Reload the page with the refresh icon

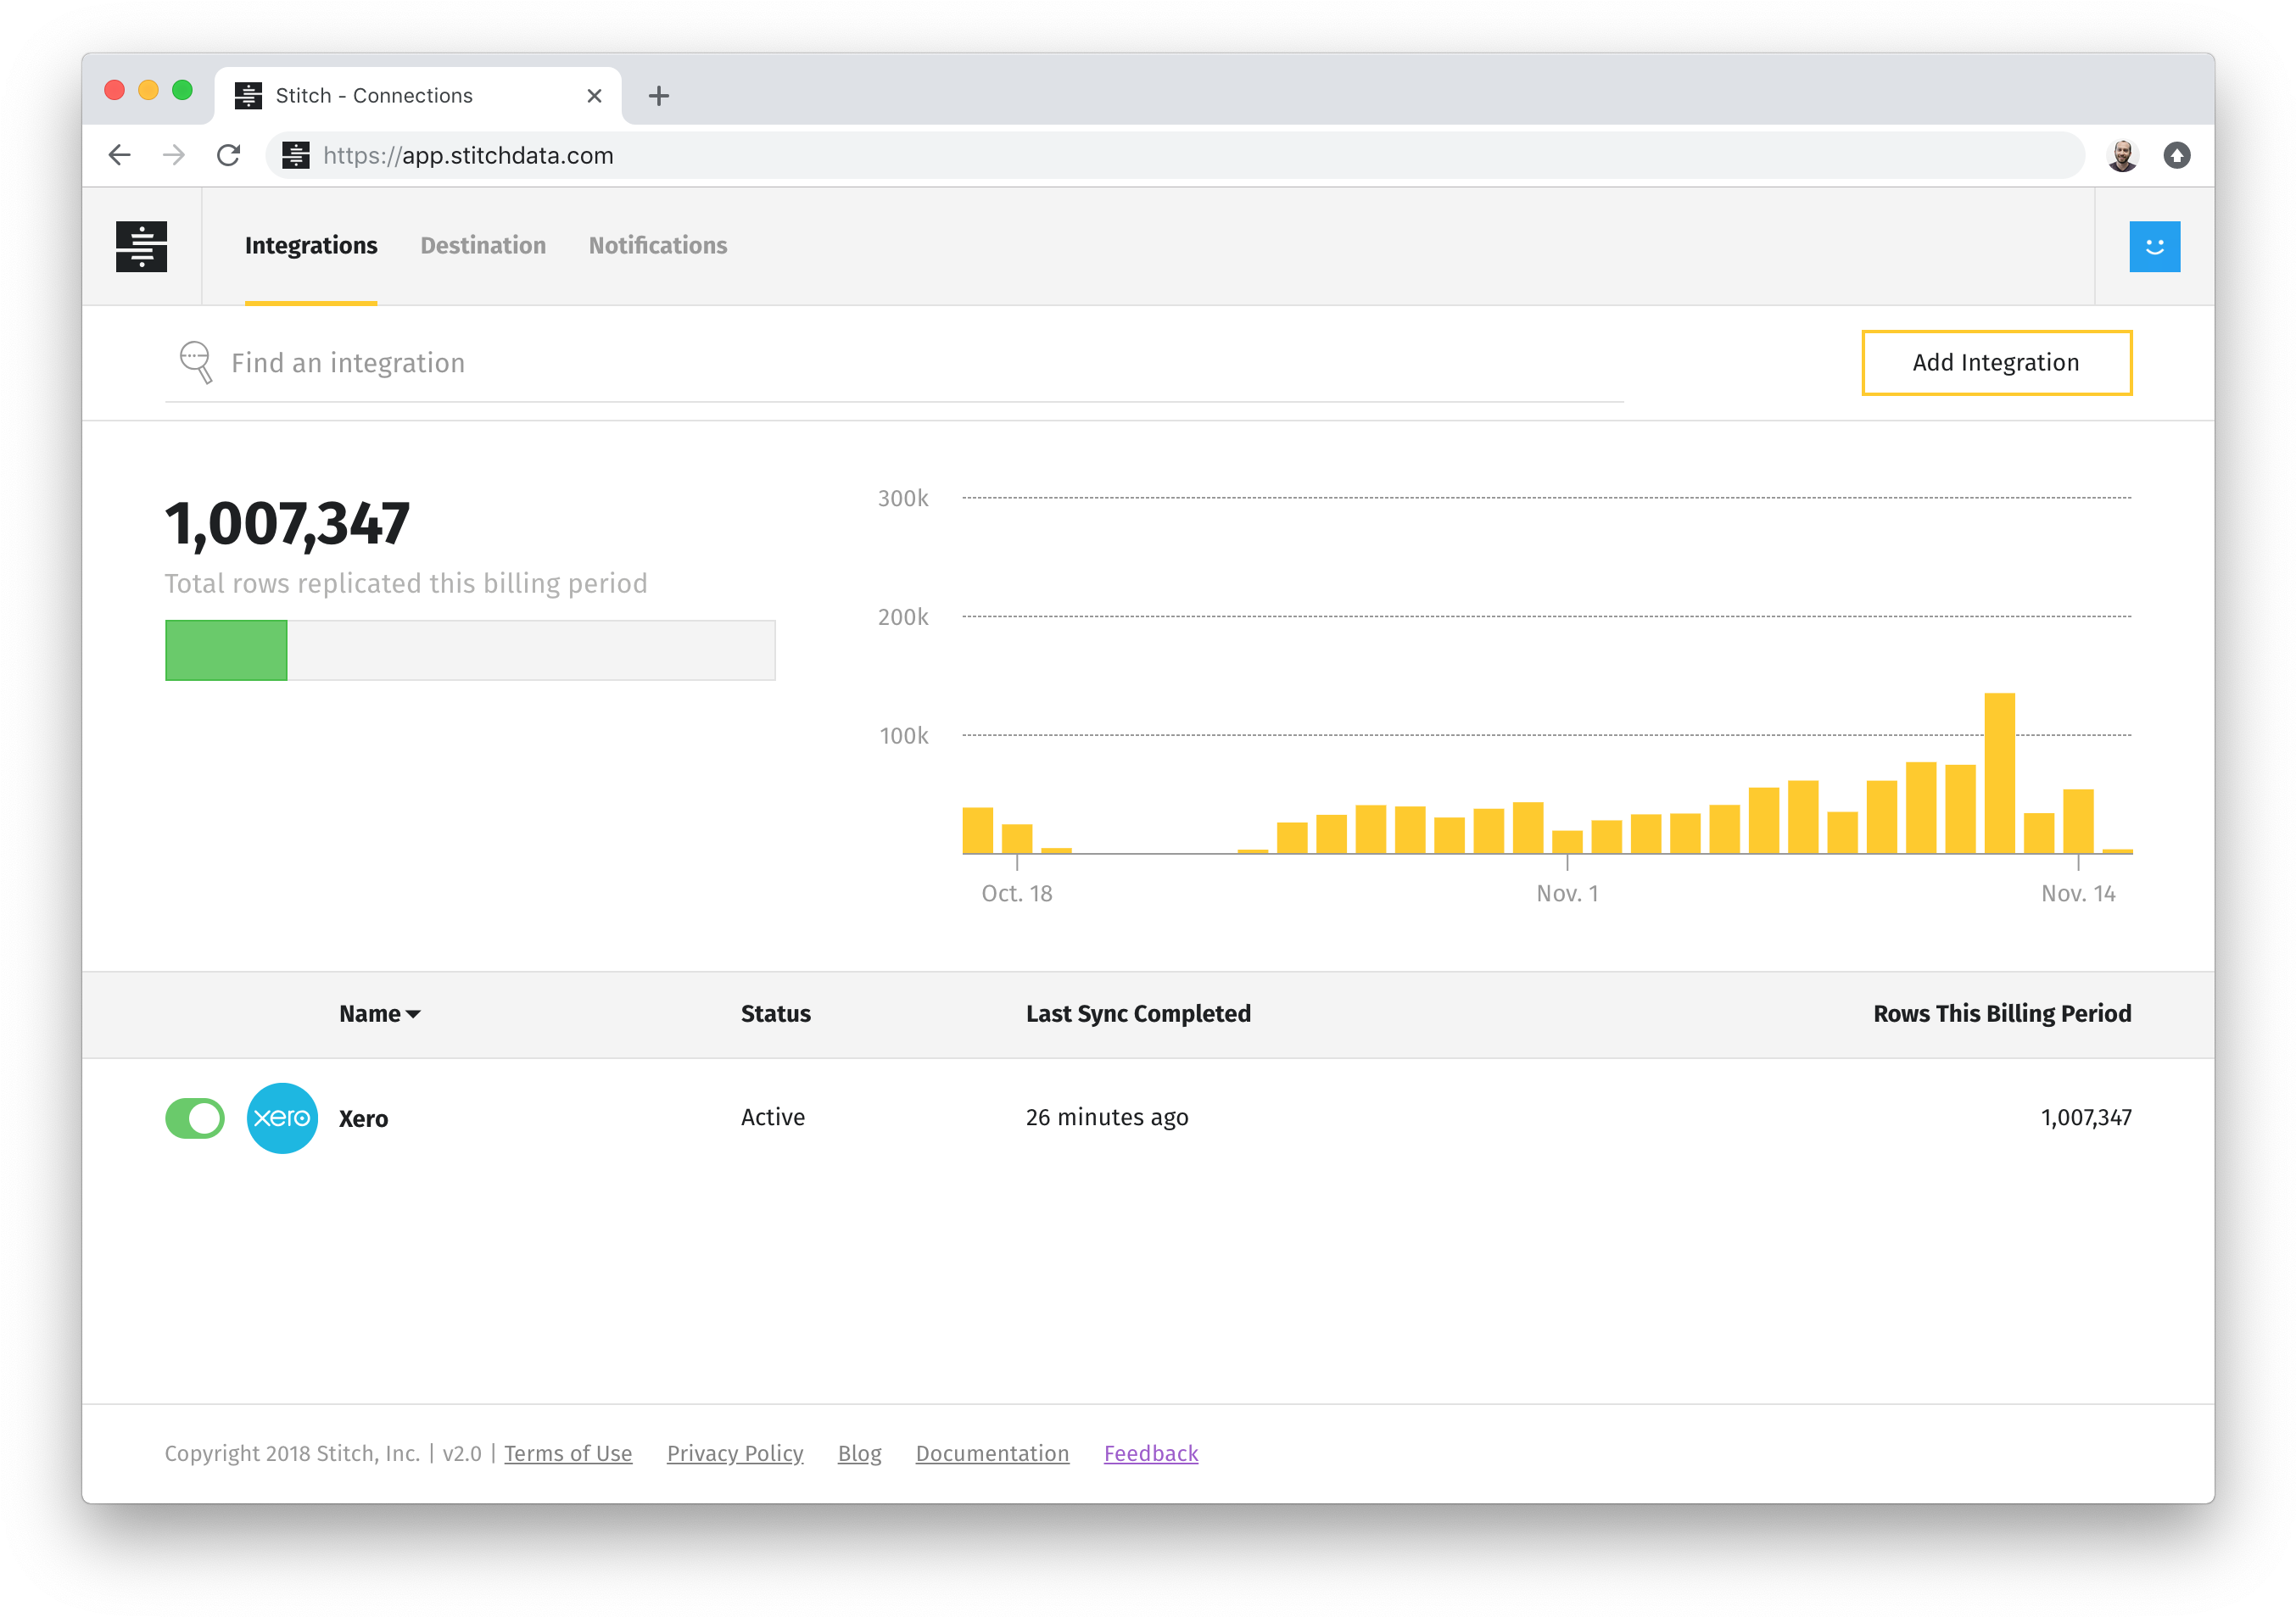(229, 155)
